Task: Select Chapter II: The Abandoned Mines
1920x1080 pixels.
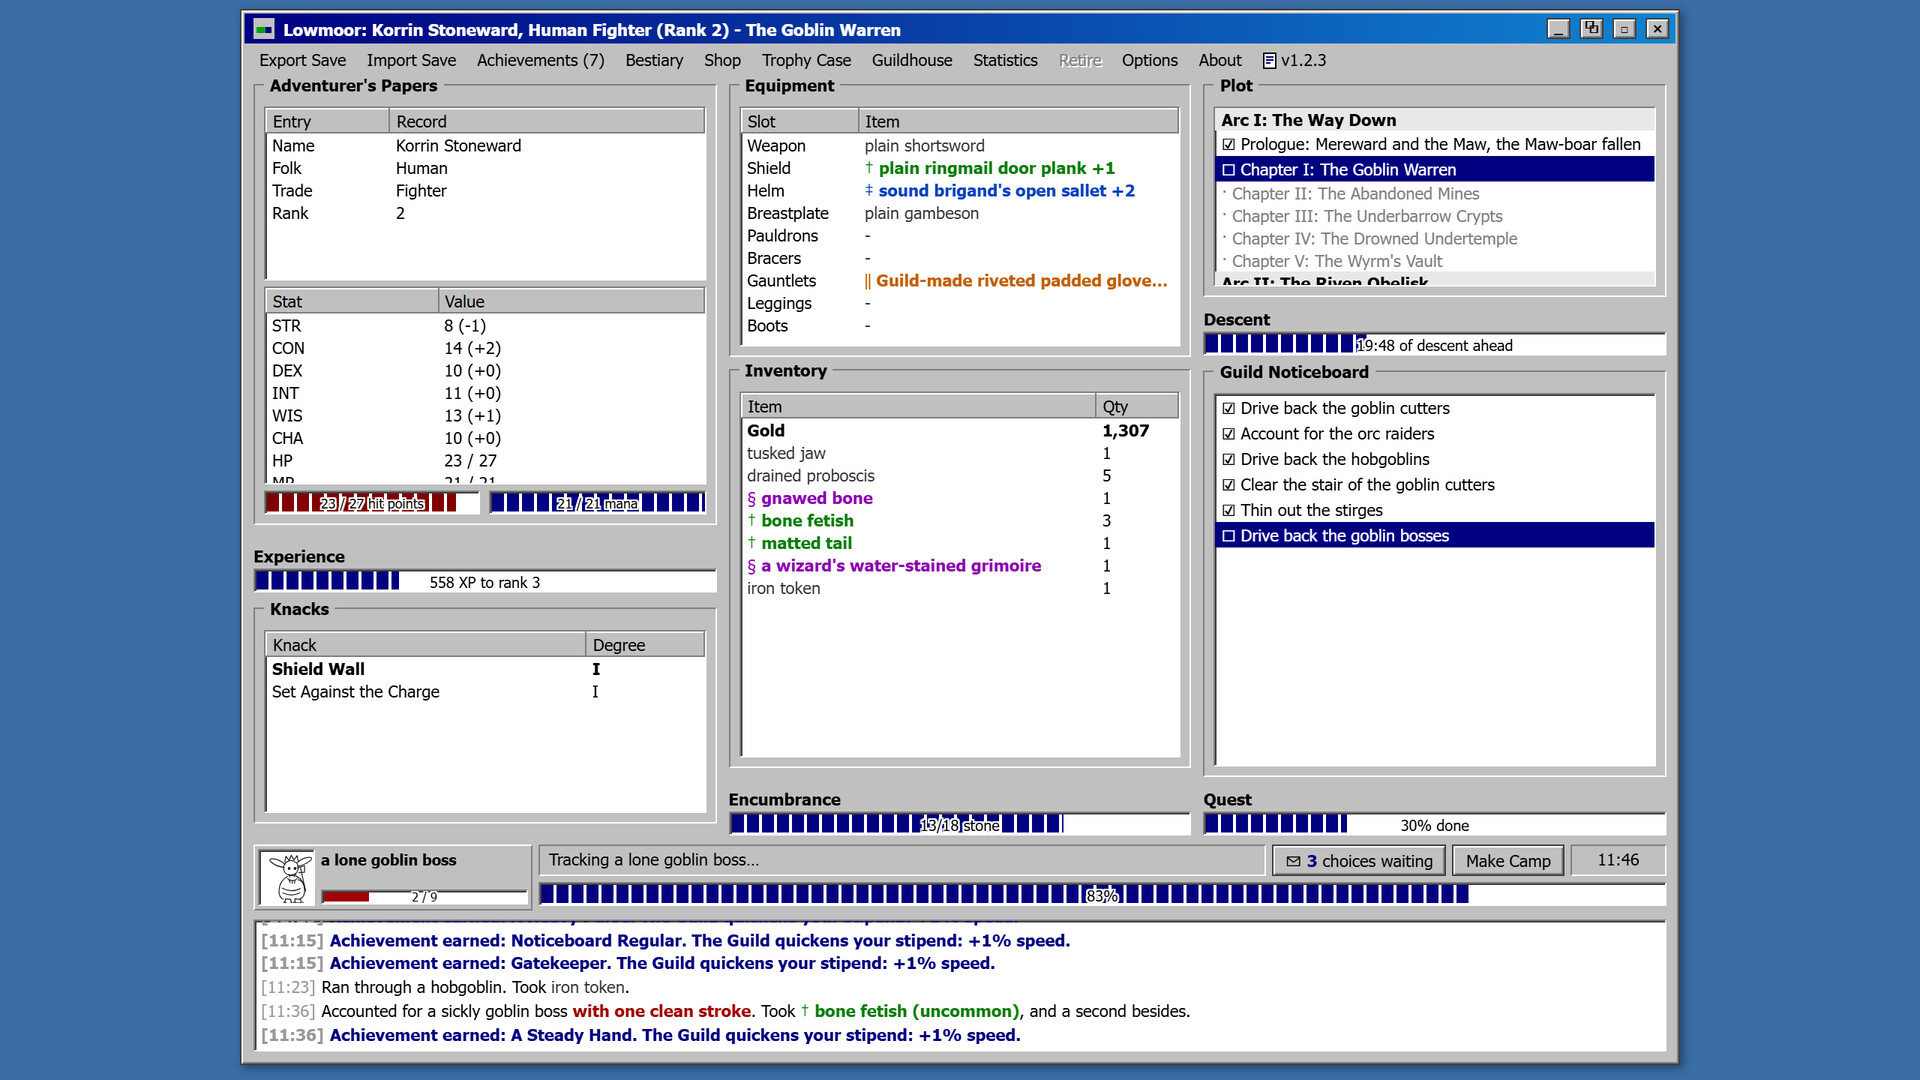Action: [1434, 194]
